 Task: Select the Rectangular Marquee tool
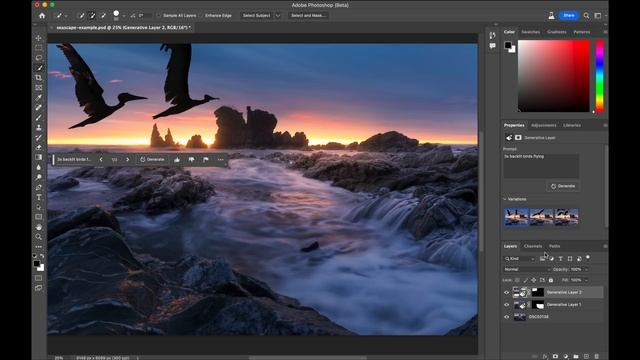[x=39, y=48]
